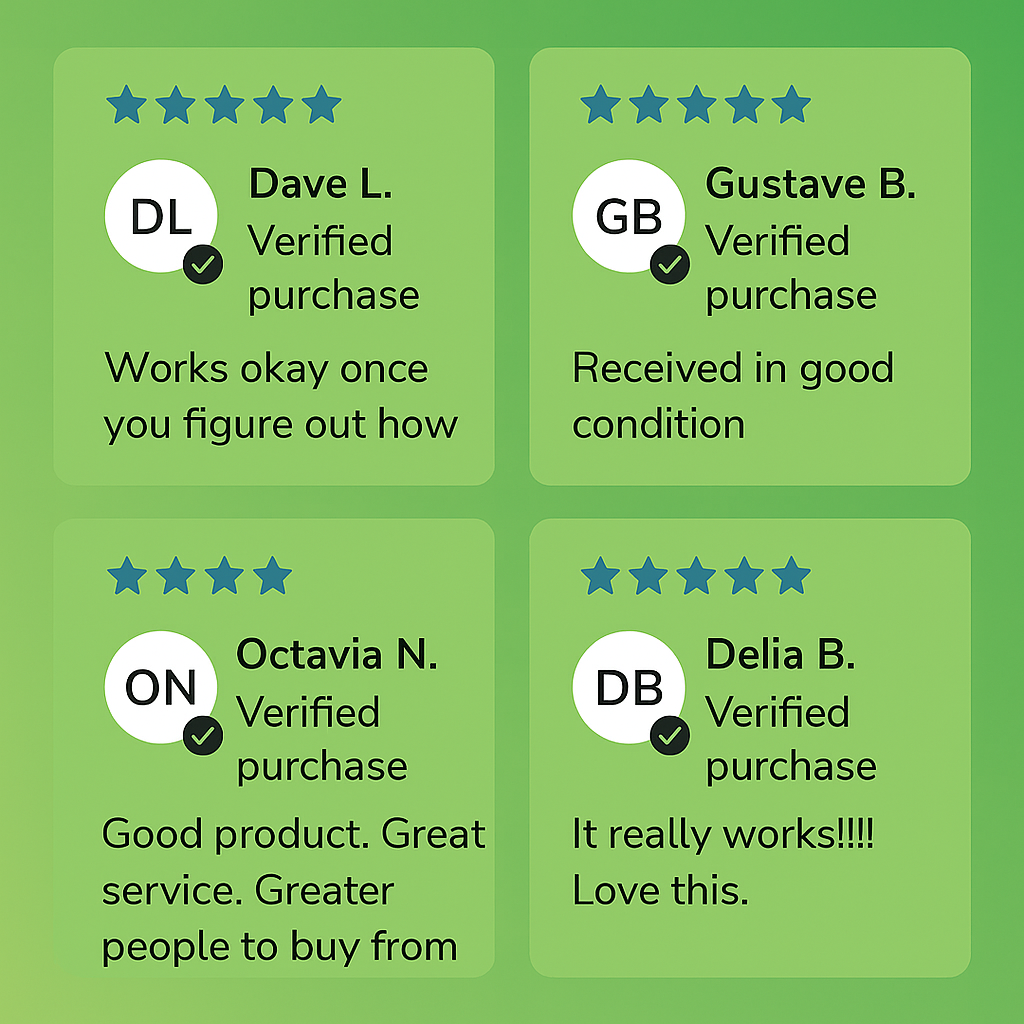1024x1024 pixels.
Task: Click Octavia N.'s verified checkmark badge
Action: tap(204, 736)
